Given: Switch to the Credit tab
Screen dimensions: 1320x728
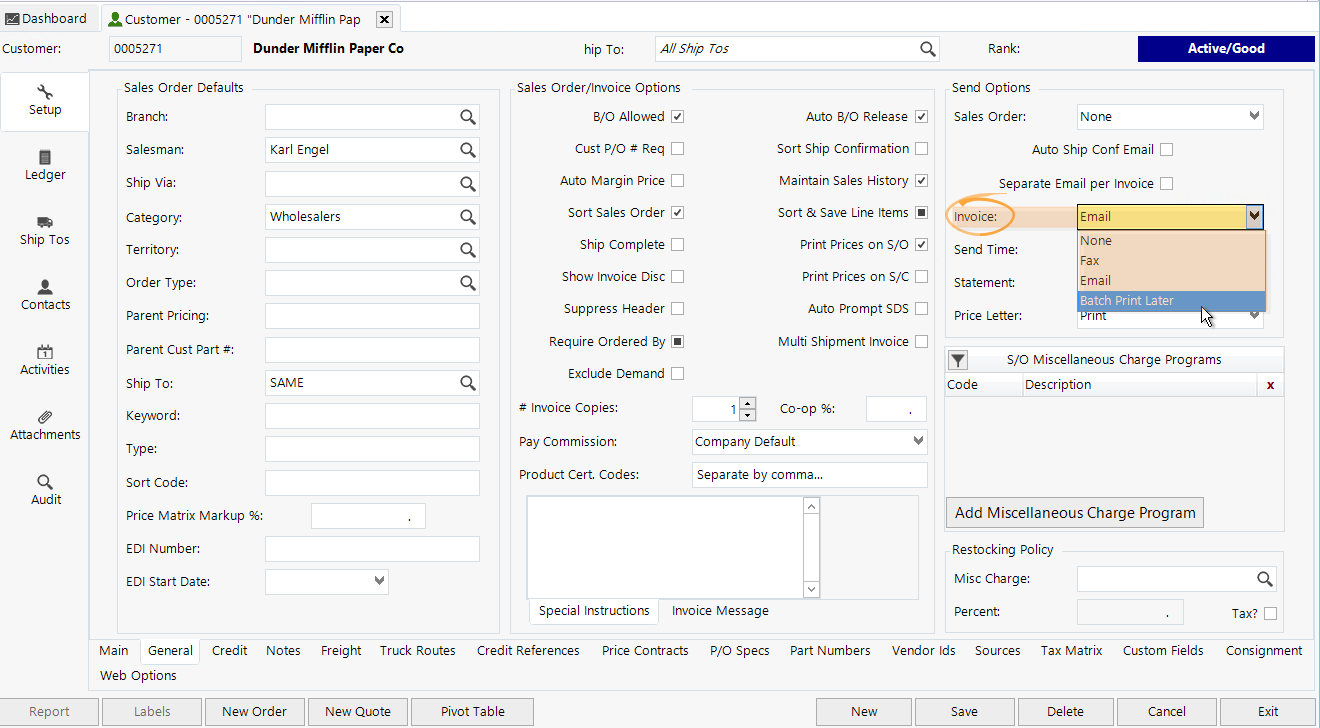Looking at the screenshot, I should (x=229, y=650).
